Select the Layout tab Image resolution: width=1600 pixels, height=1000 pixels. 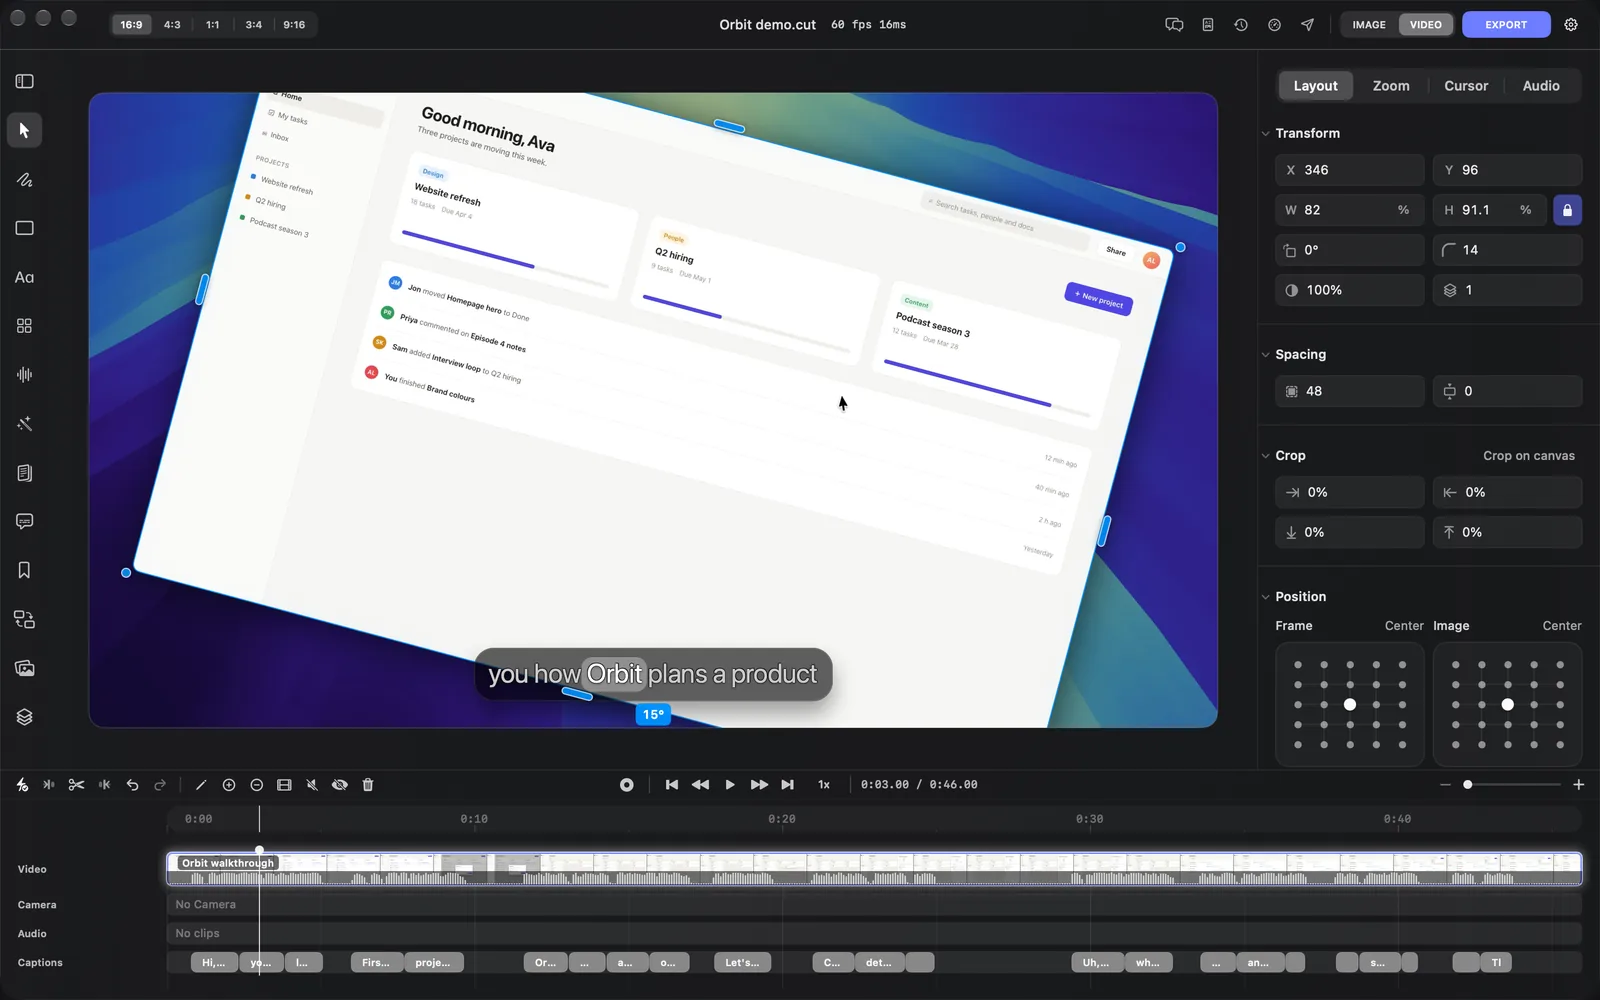pos(1315,86)
